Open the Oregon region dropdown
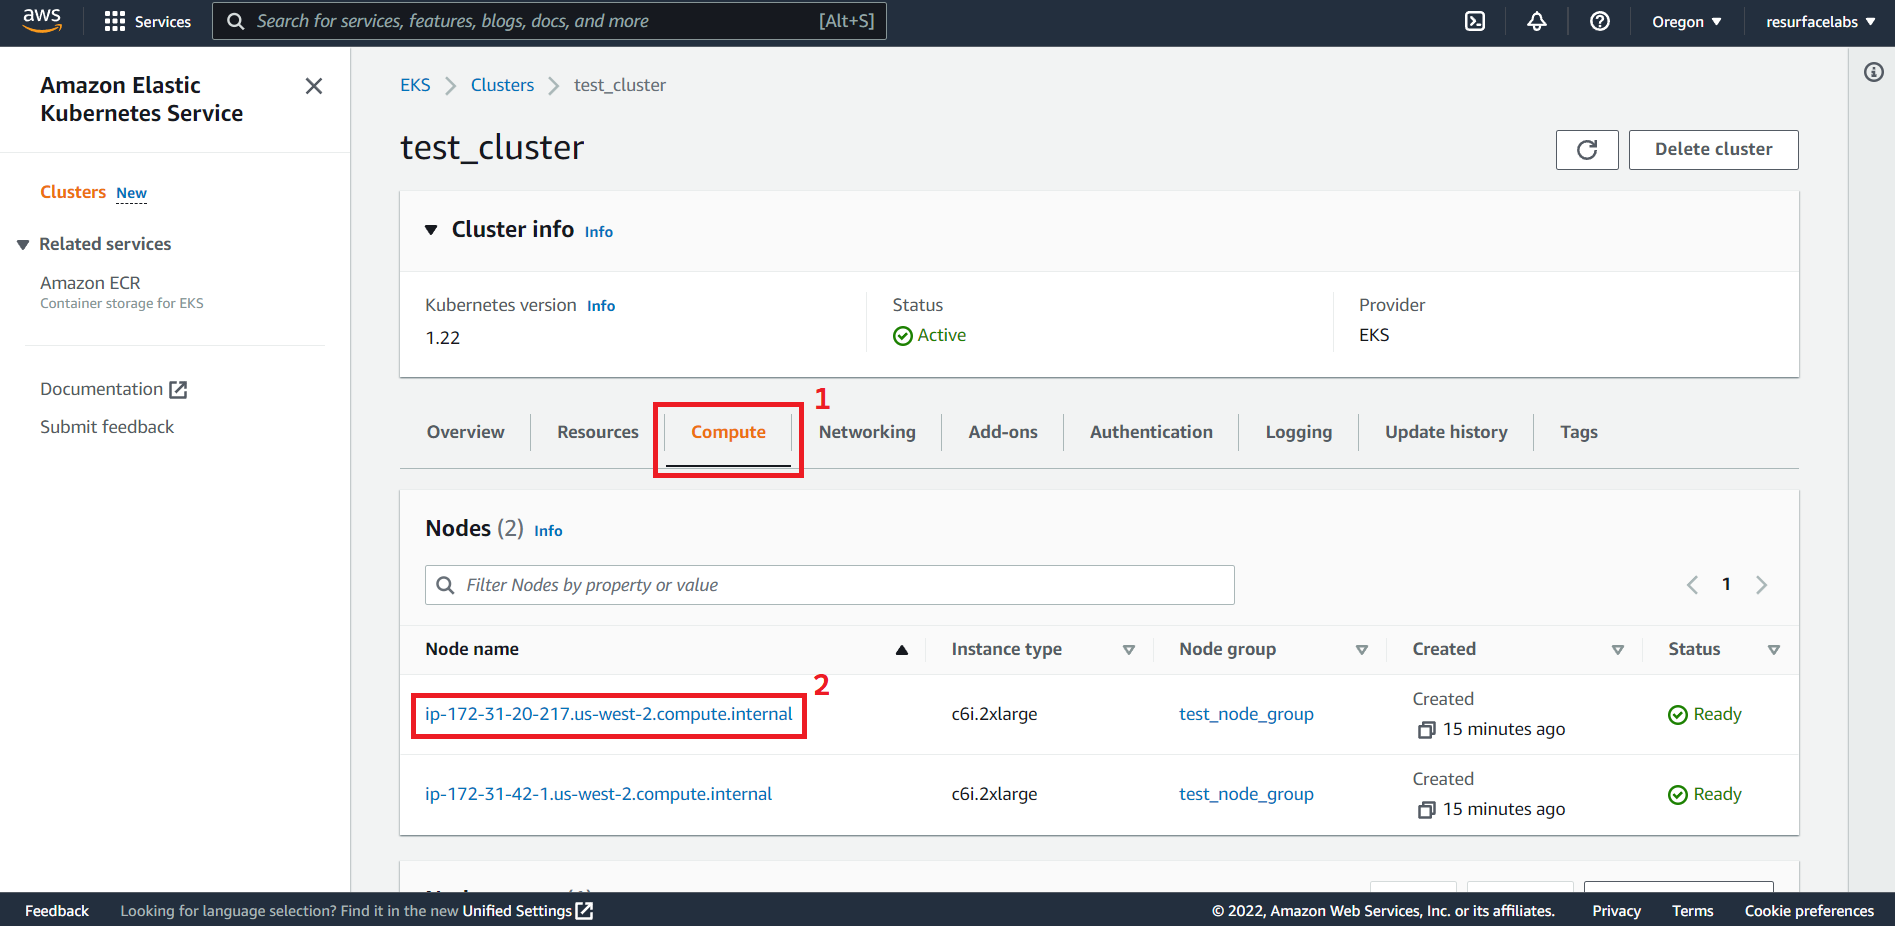Screen dimensions: 1895x926 (1686, 21)
